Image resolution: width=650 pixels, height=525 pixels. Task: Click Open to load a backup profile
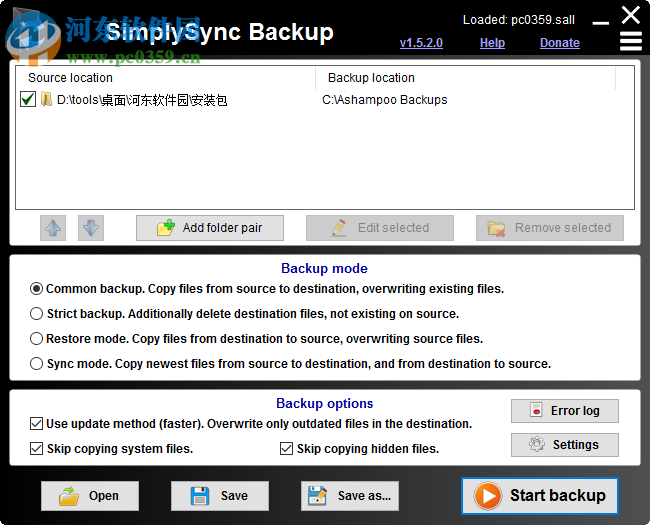coord(90,496)
